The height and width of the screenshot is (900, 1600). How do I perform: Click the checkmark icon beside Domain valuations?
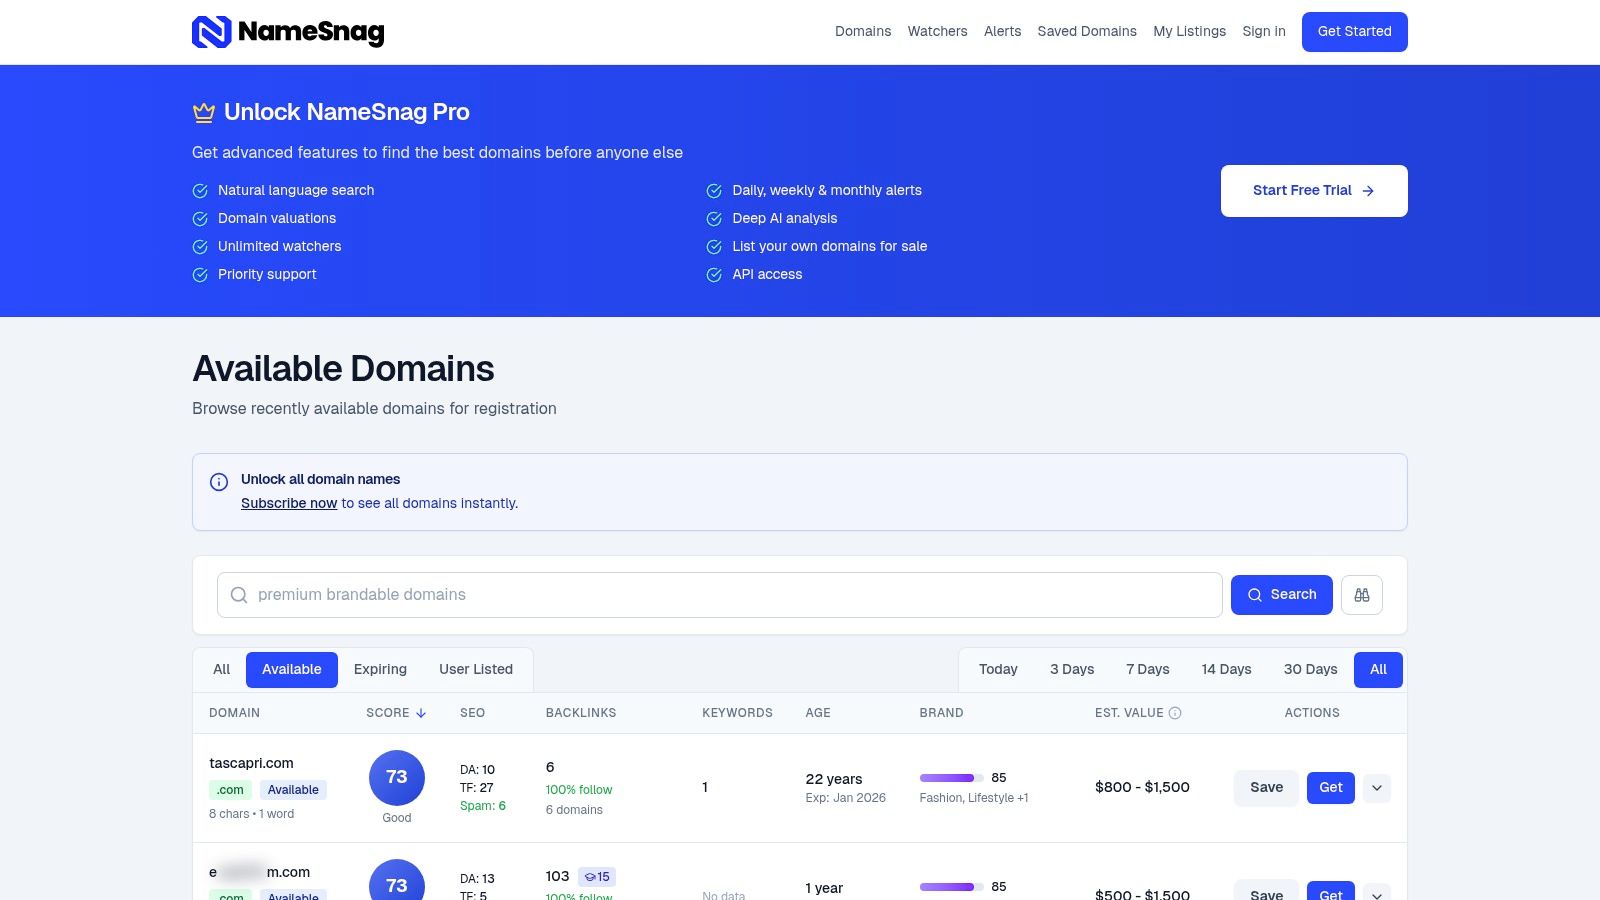coord(200,218)
